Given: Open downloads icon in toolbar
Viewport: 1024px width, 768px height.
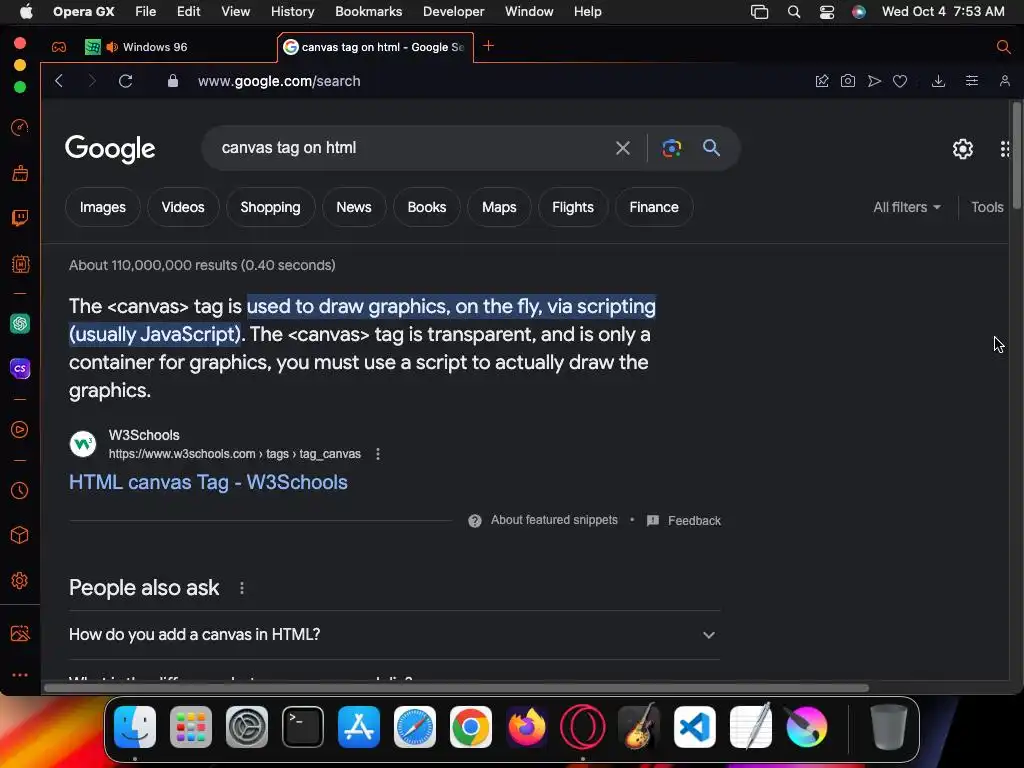Looking at the screenshot, I should click(938, 81).
